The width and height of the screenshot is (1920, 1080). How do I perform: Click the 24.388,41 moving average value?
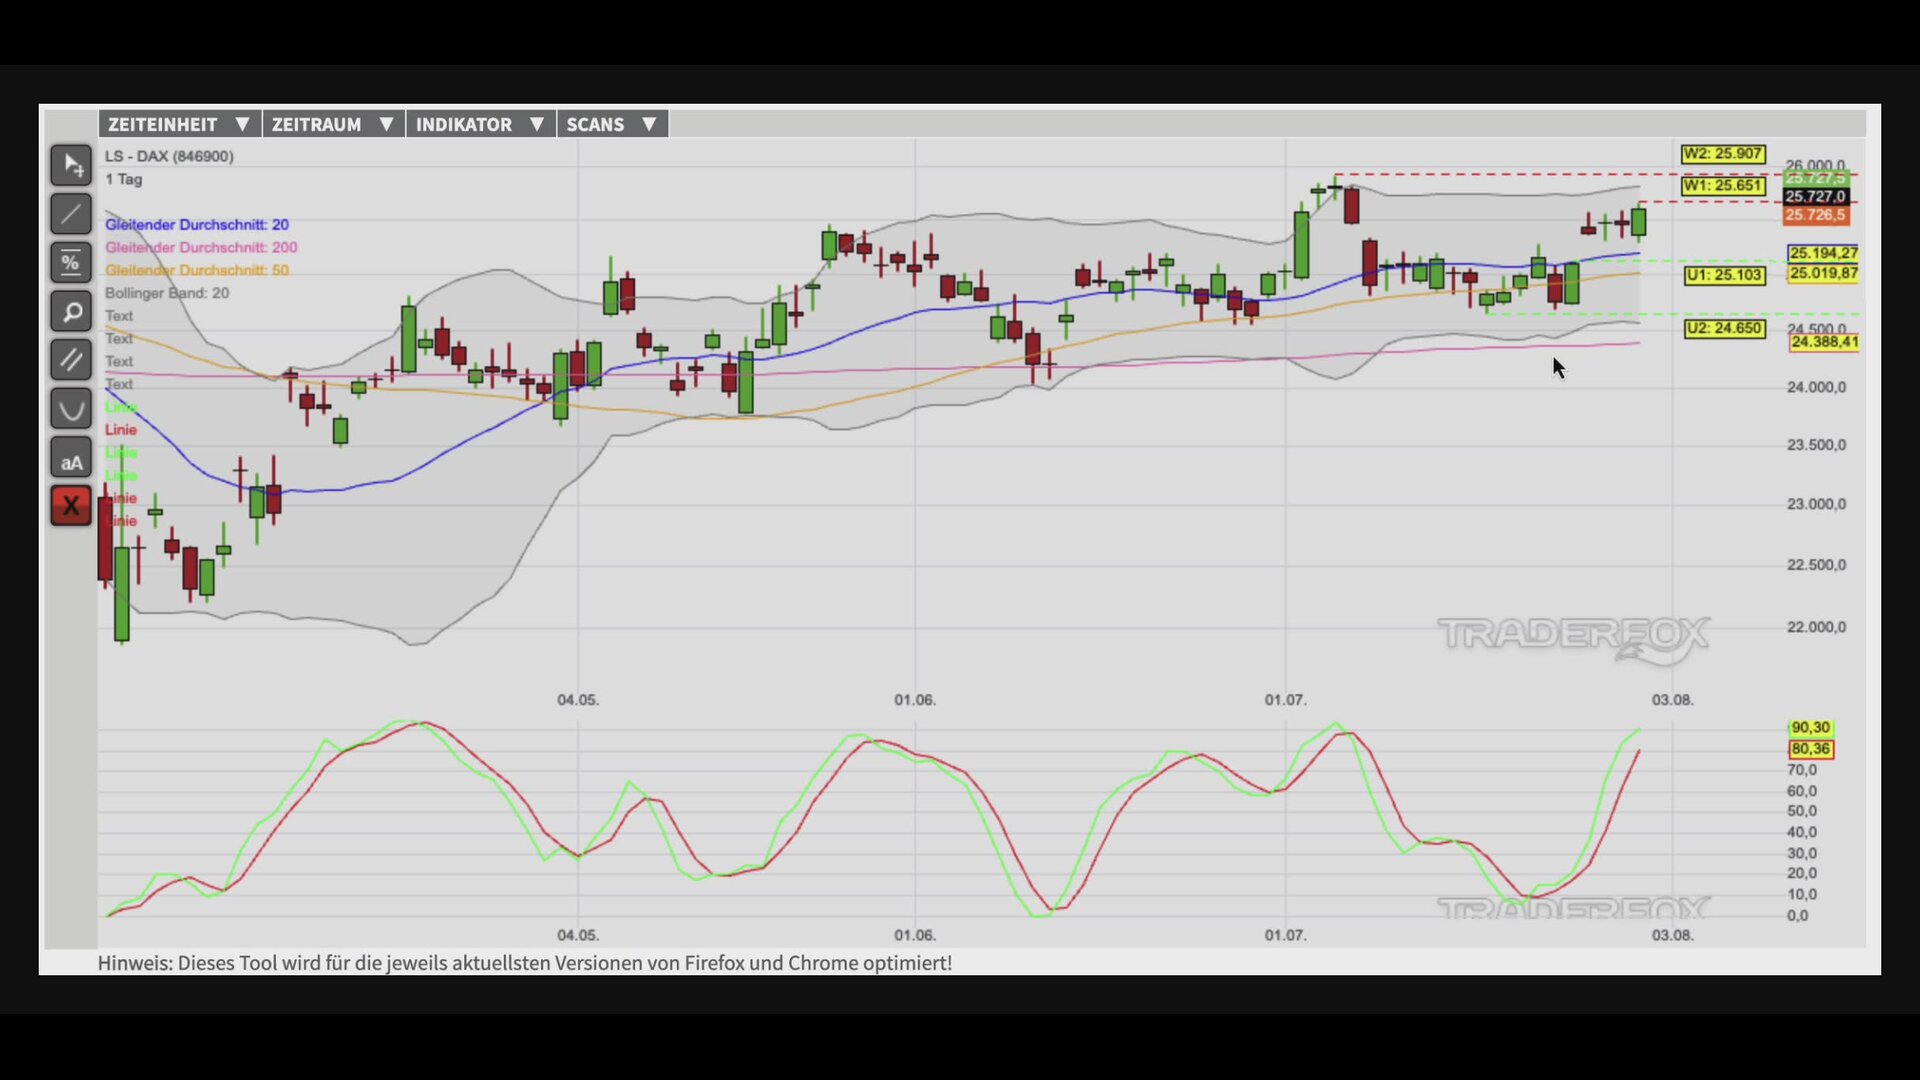coord(1824,342)
